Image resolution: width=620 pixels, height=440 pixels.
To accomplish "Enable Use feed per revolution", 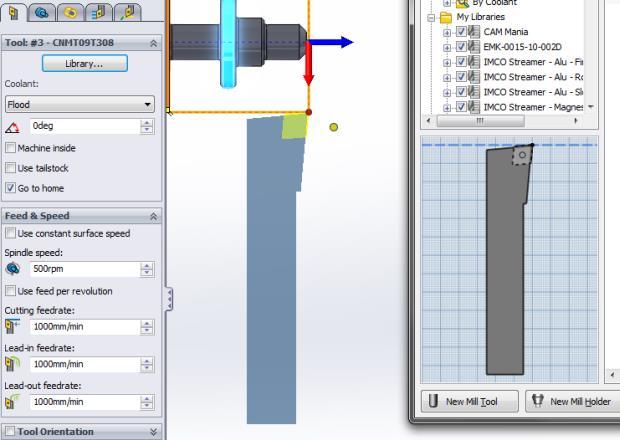I will point(11,291).
